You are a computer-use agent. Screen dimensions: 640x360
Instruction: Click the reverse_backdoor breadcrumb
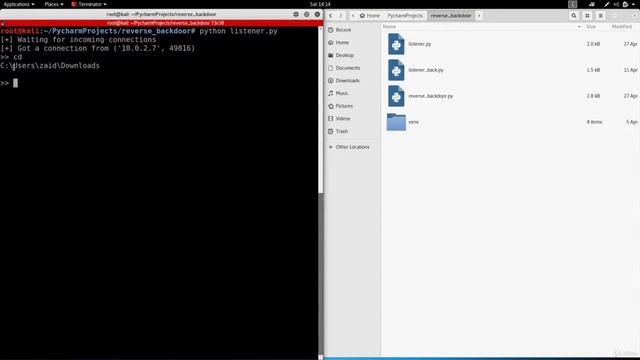pyautogui.click(x=451, y=16)
